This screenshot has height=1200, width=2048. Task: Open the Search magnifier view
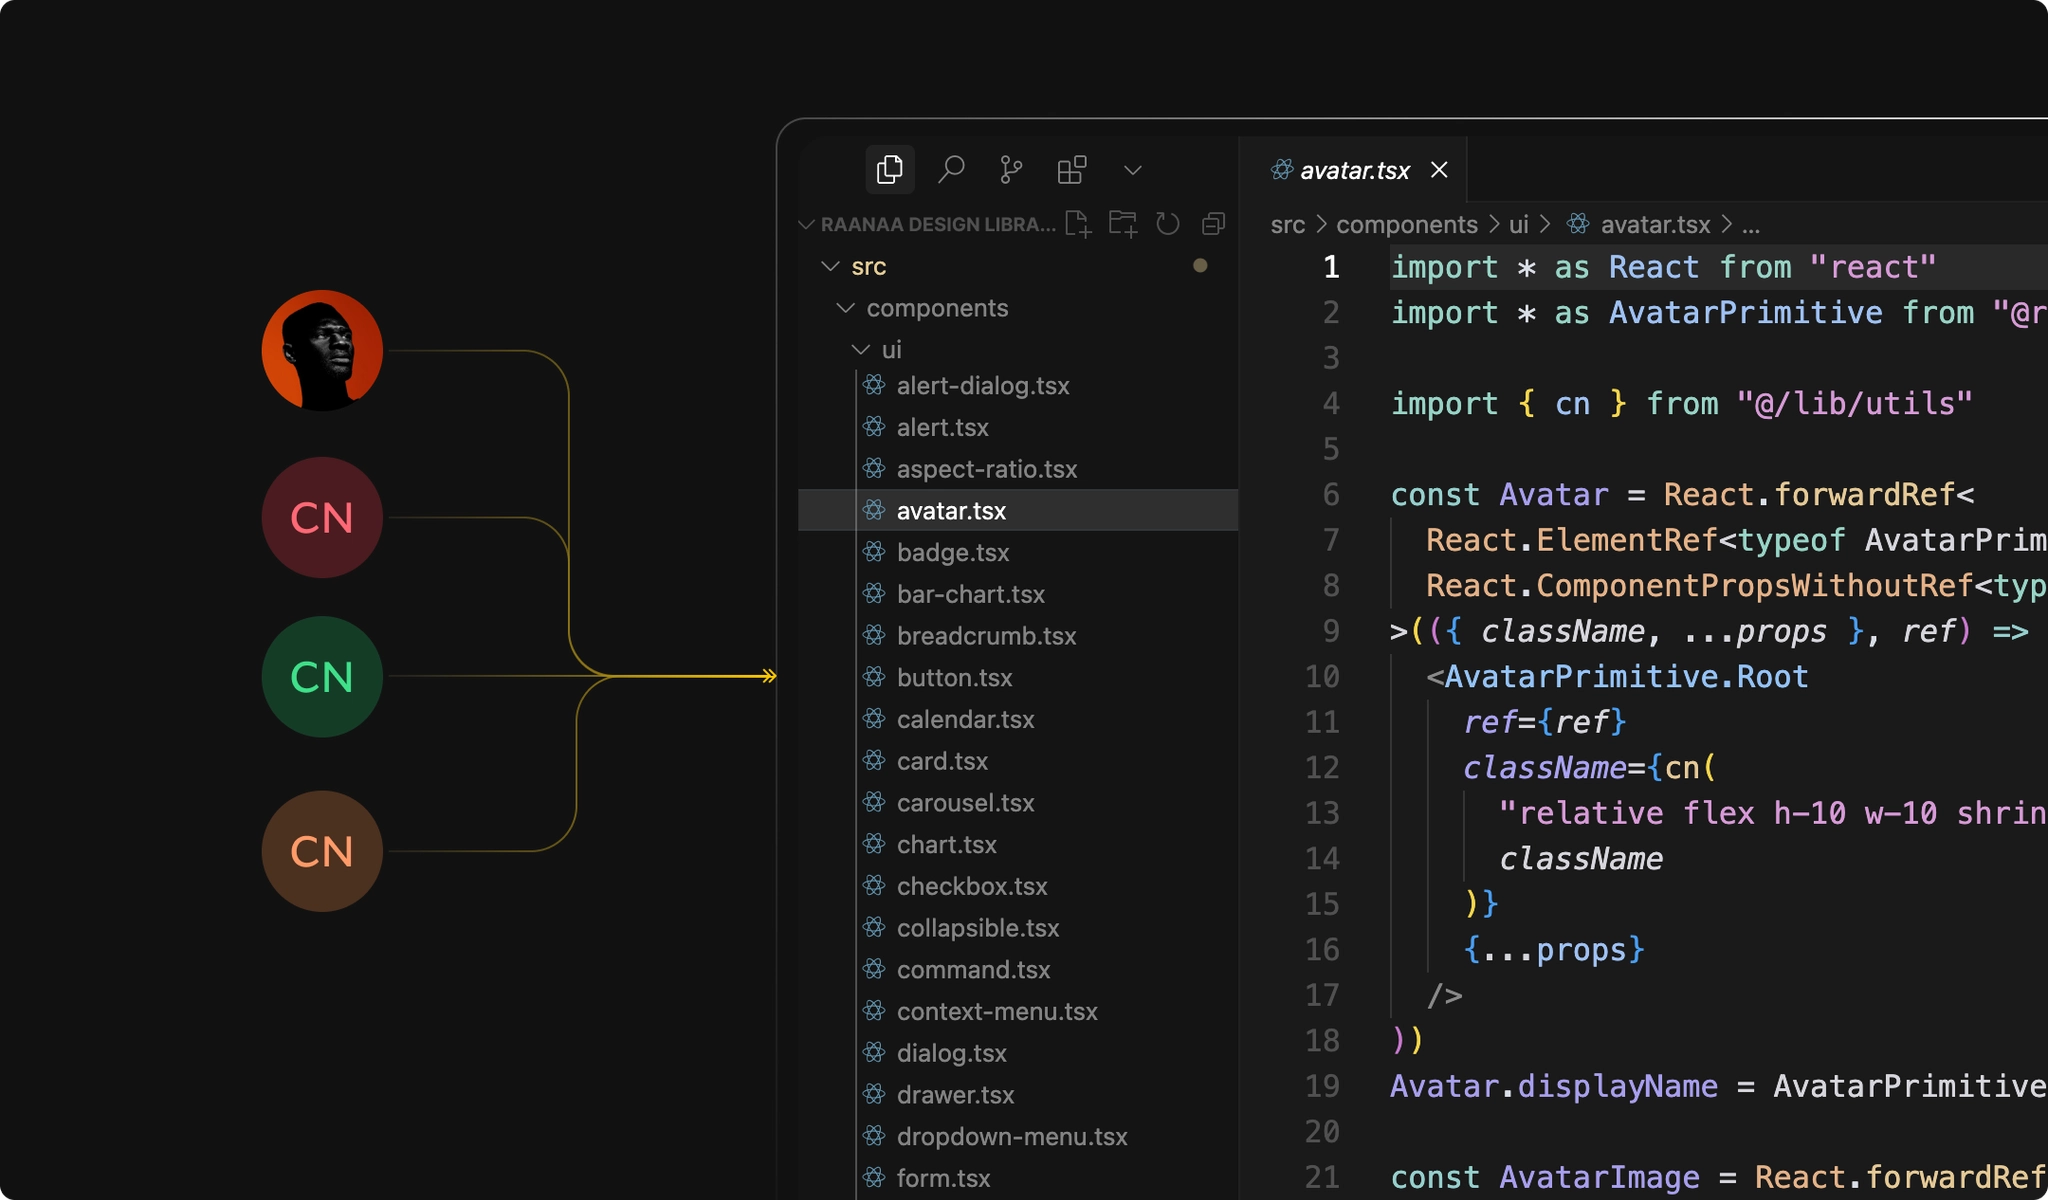pyautogui.click(x=951, y=169)
